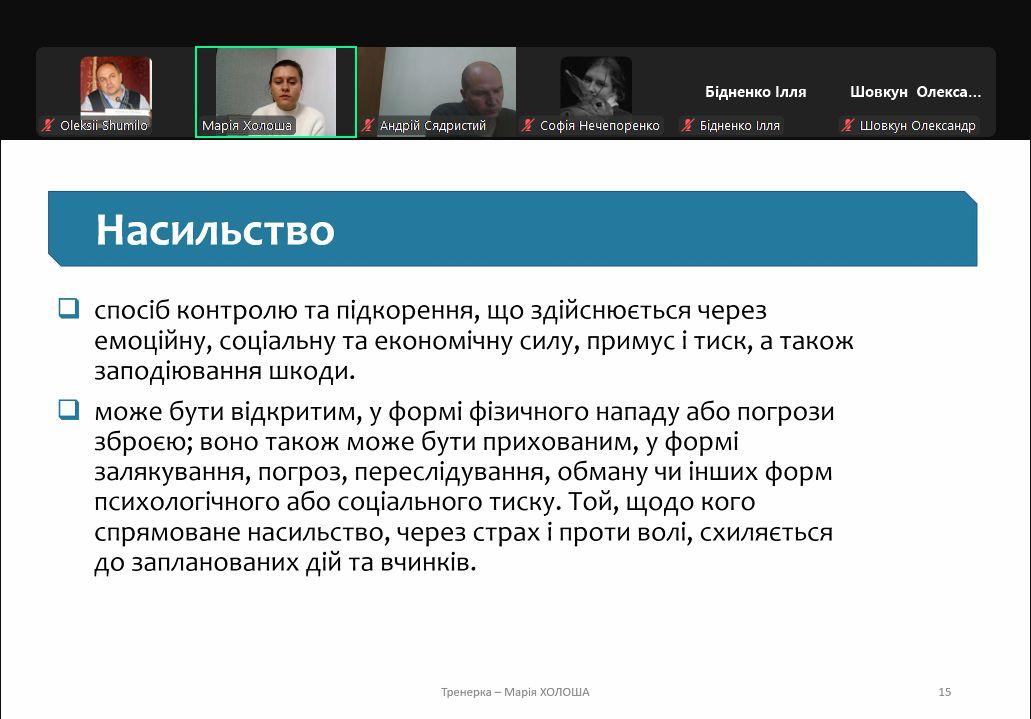Image resolution: width=1031 pixels, height=719 pixels.
Task: Select Софія Нечепоренко's participant thumbnail
Action: (596, 91)
